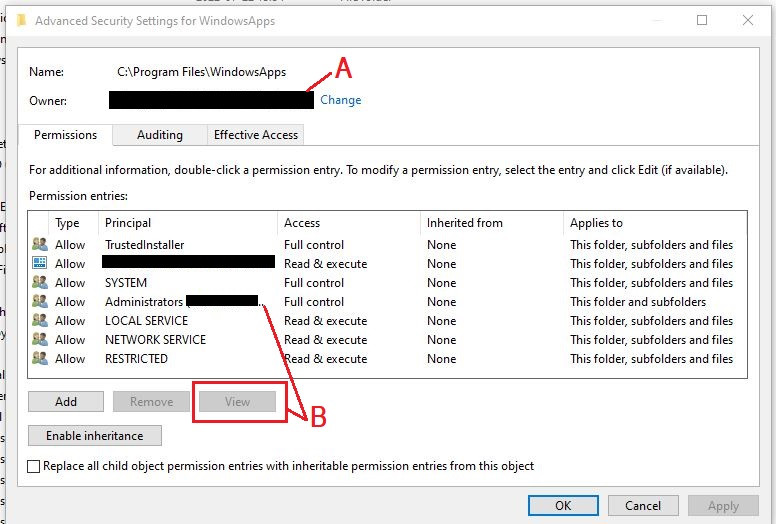Click Read & execute in LOCAL SERVICE row
776x524 pixels.
pyautogui.click(x=326, y=321)
